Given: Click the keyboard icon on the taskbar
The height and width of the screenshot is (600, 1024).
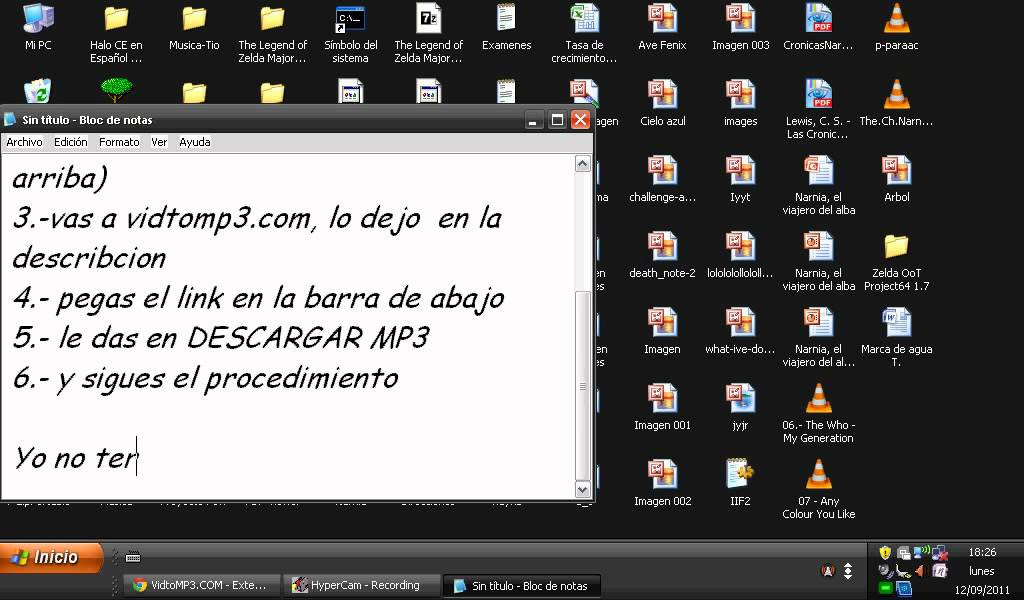Looking at the screenshot, I should tap(133, 557).
